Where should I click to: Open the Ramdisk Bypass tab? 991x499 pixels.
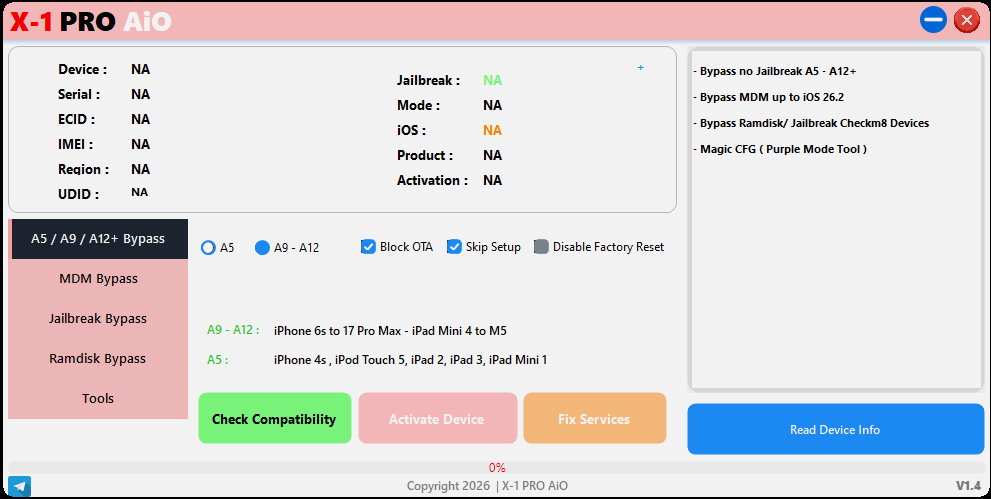tap(98, 358)
